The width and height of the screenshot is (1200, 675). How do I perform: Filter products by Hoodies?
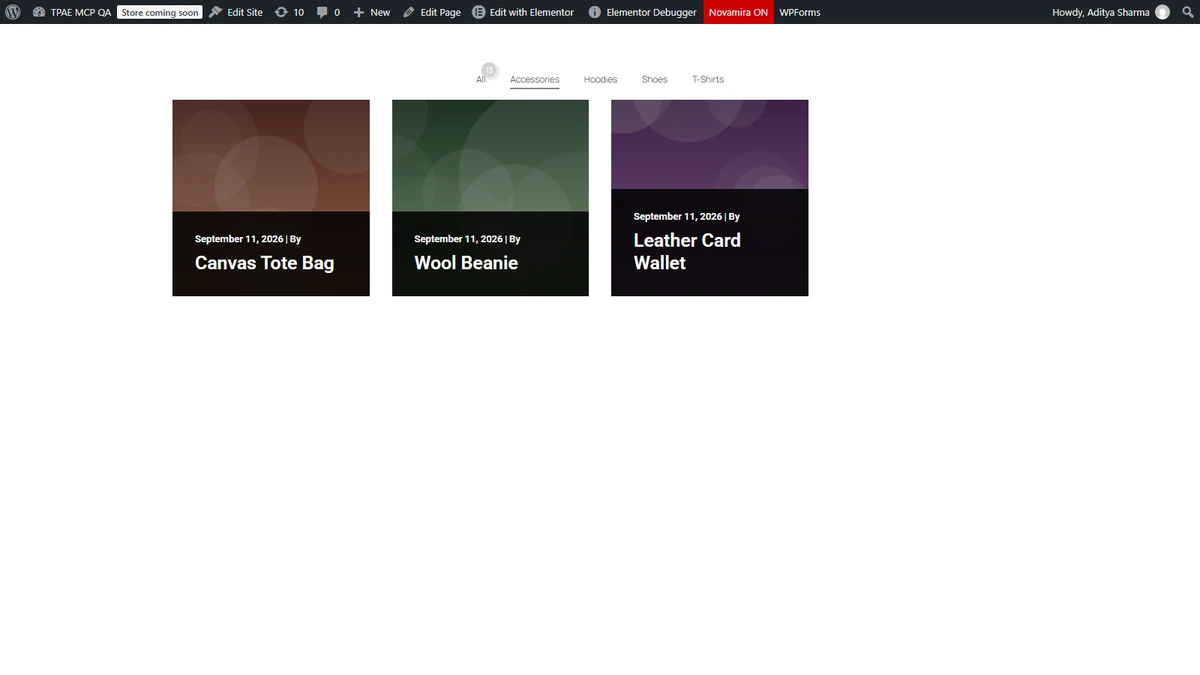(601, 79)
